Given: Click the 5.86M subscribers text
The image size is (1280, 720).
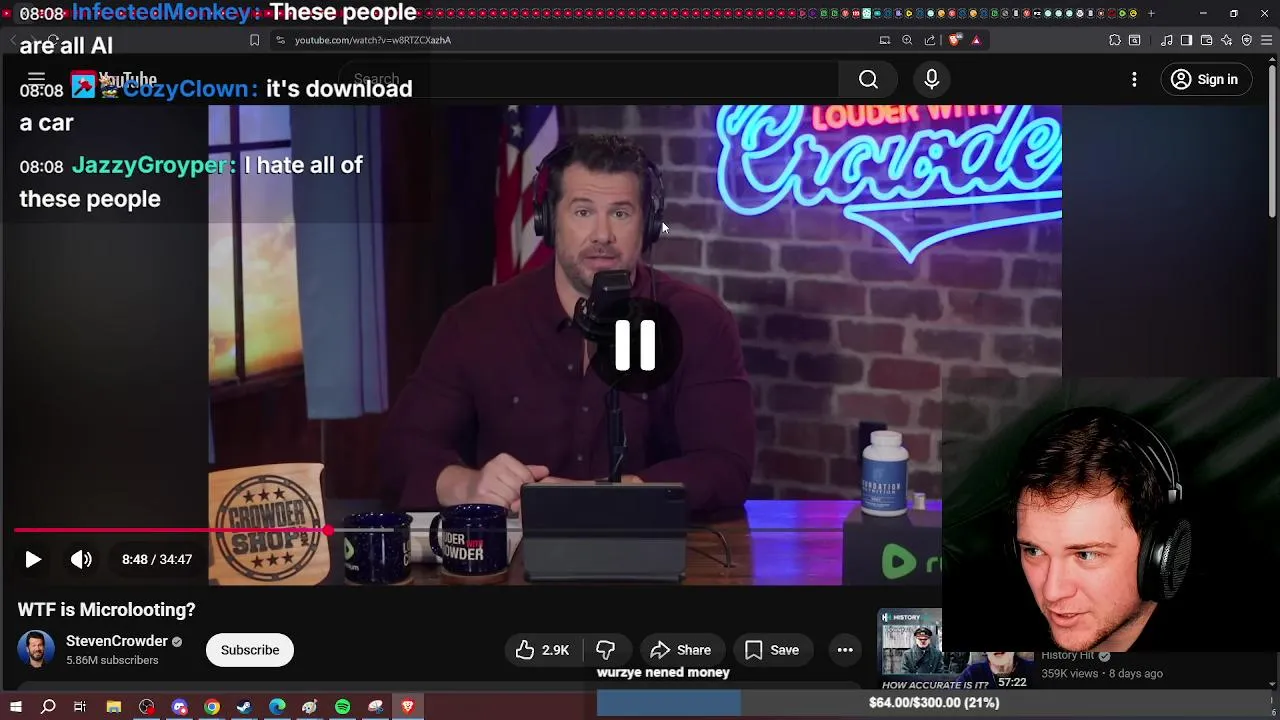Looking at the screenshot, I should coord(112,661).
